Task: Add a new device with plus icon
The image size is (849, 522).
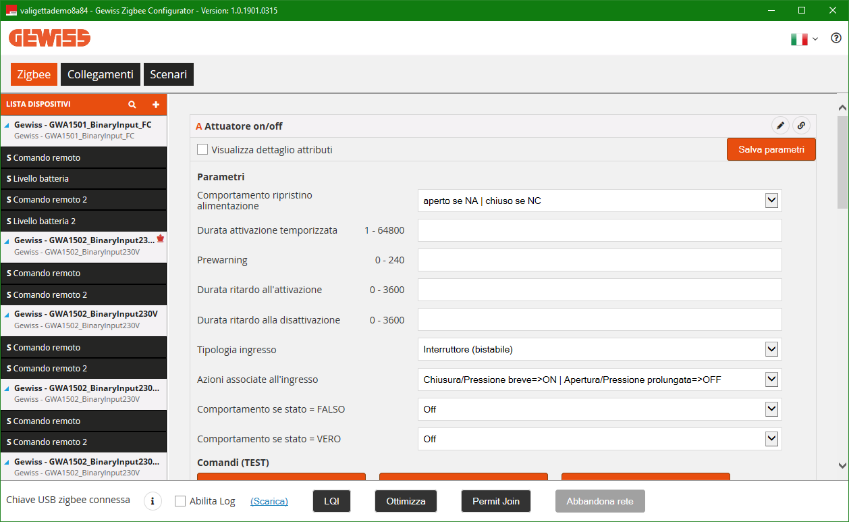Action: 156,105
